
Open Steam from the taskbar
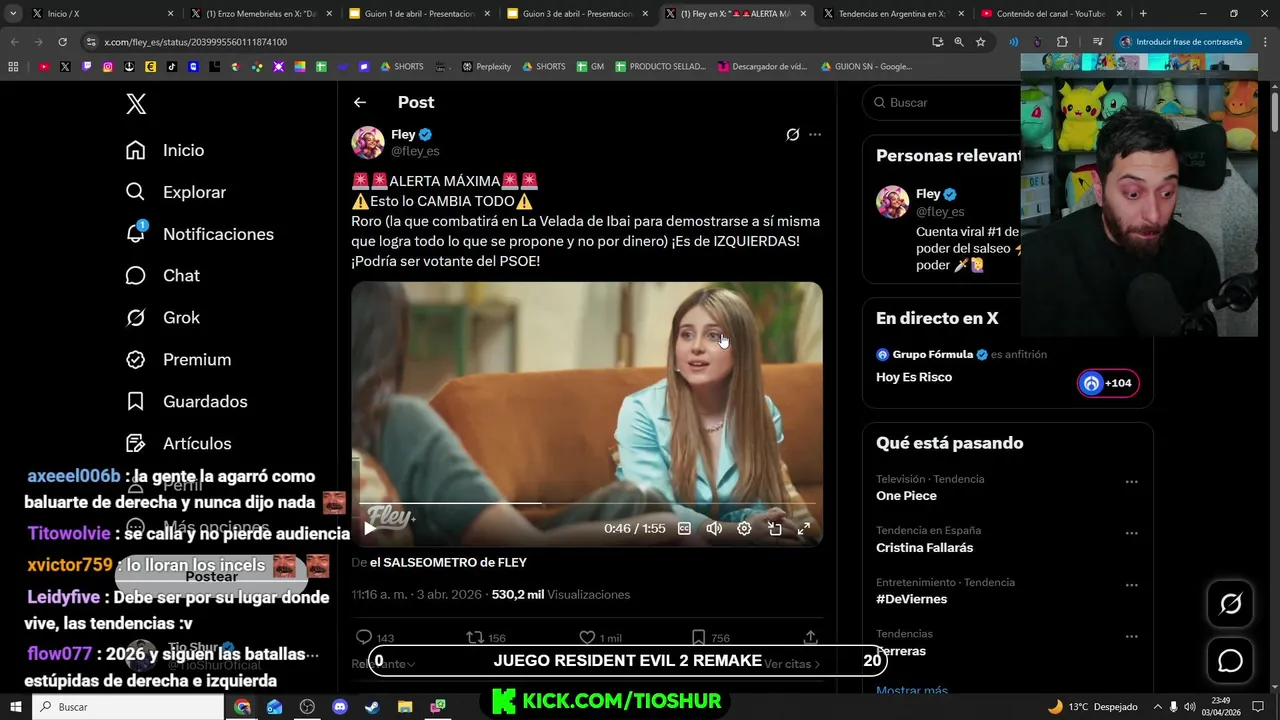pyautogui.click(x=372, y=706)
